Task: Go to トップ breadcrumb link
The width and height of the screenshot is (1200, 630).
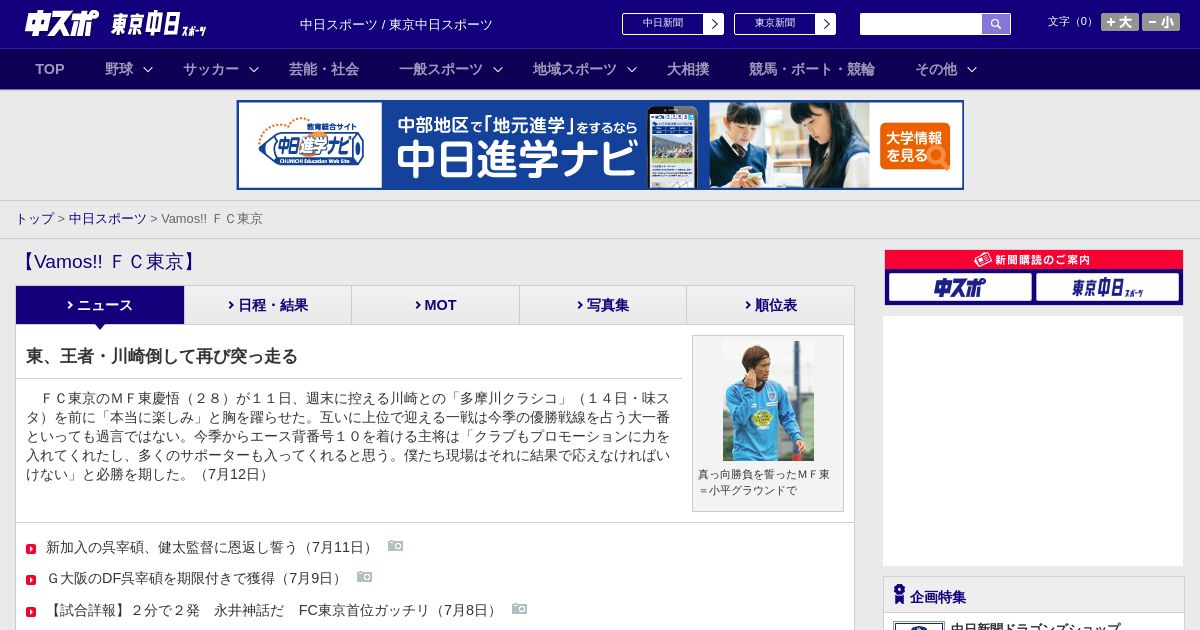Action: (34, 218)
